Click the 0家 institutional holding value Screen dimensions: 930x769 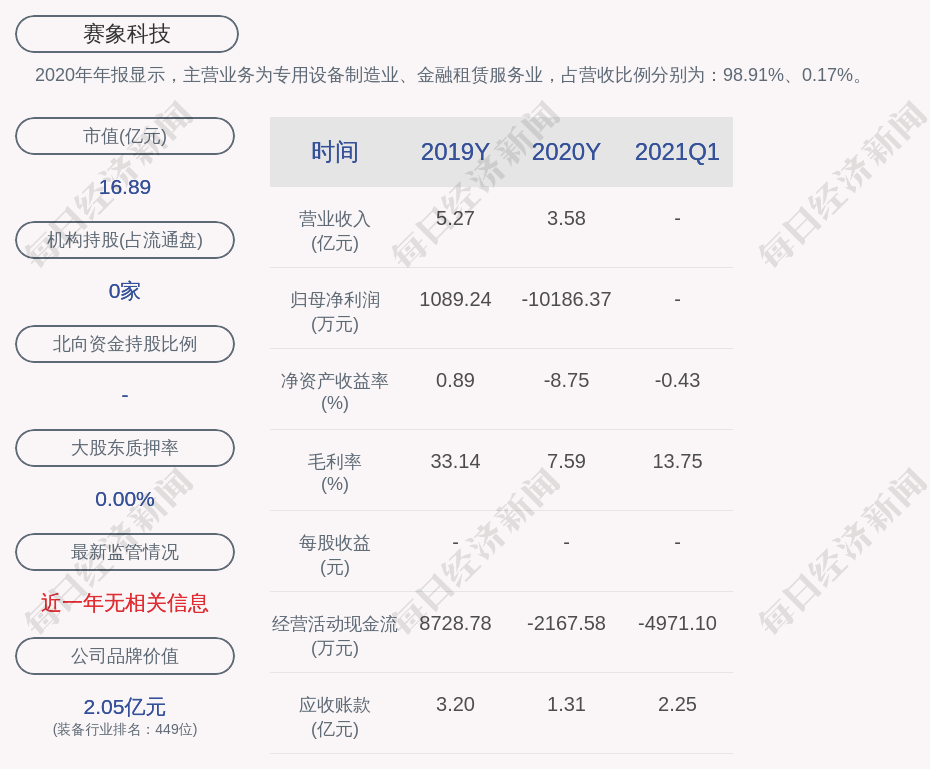pyautogui.click(x=125, y=291)
